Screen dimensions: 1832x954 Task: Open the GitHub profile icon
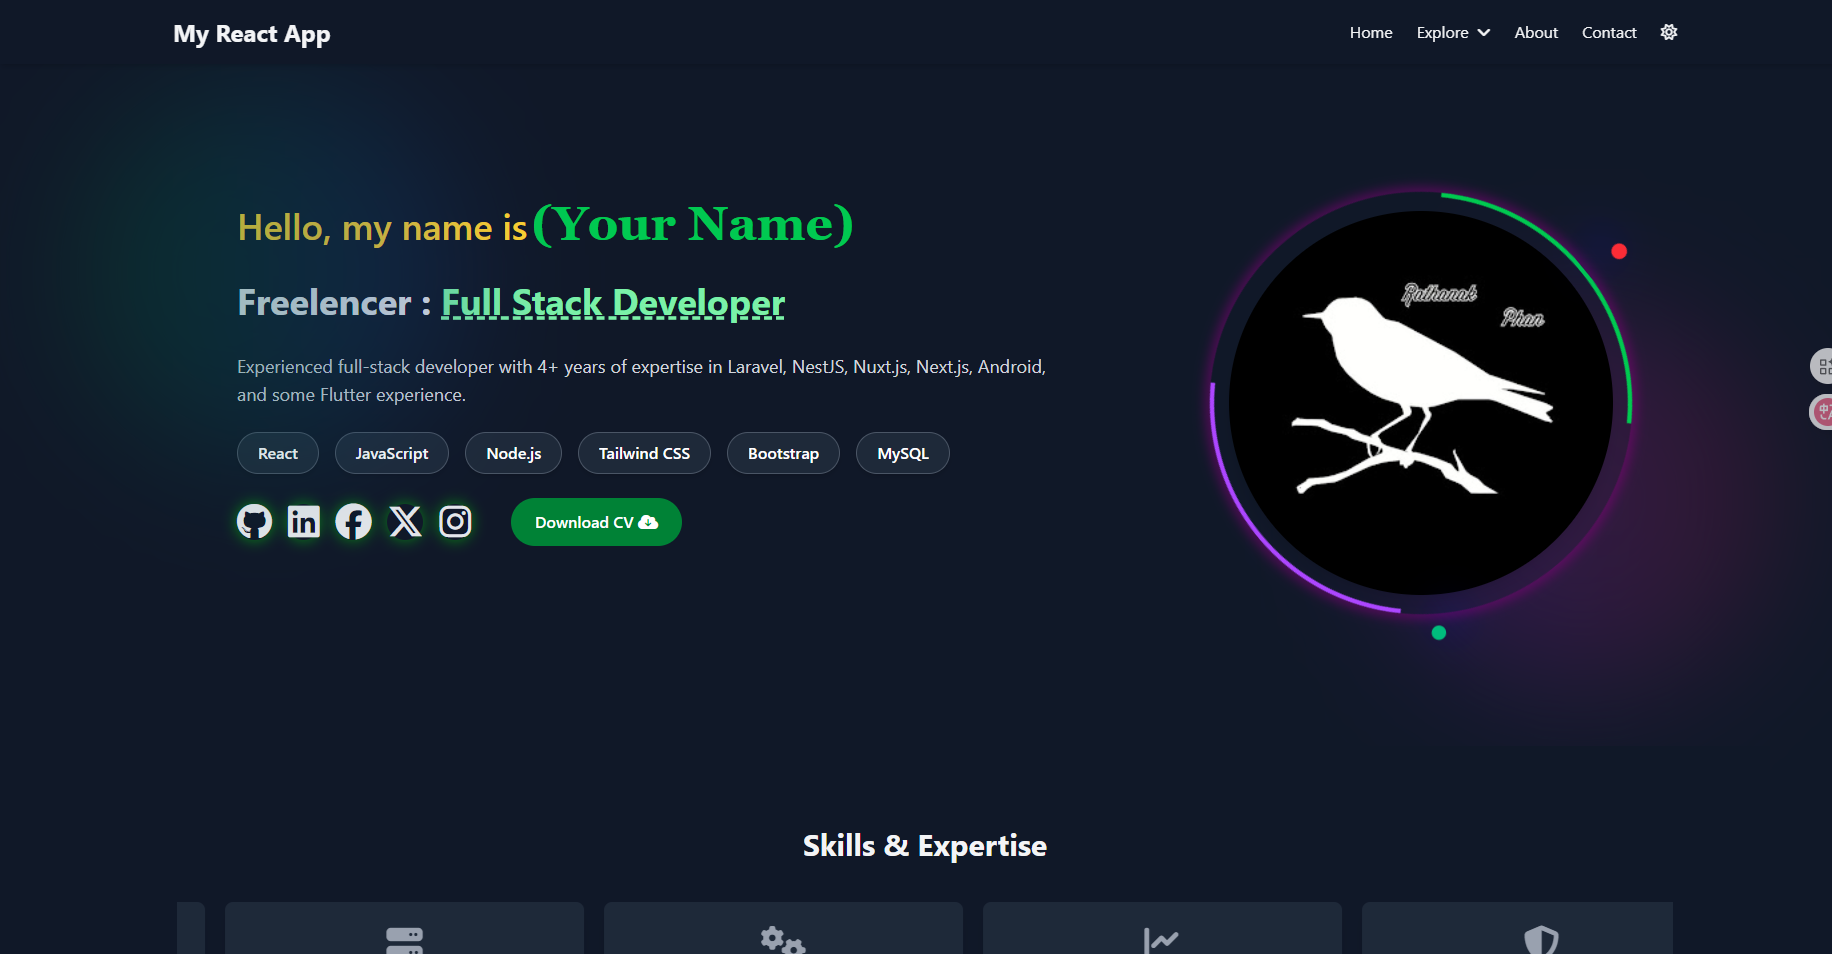click(x=254, y=521)
